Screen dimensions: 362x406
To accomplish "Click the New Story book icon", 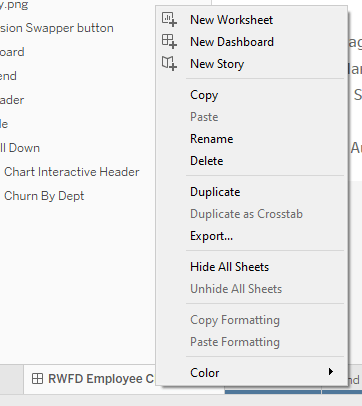I will (x=169, y=63).
